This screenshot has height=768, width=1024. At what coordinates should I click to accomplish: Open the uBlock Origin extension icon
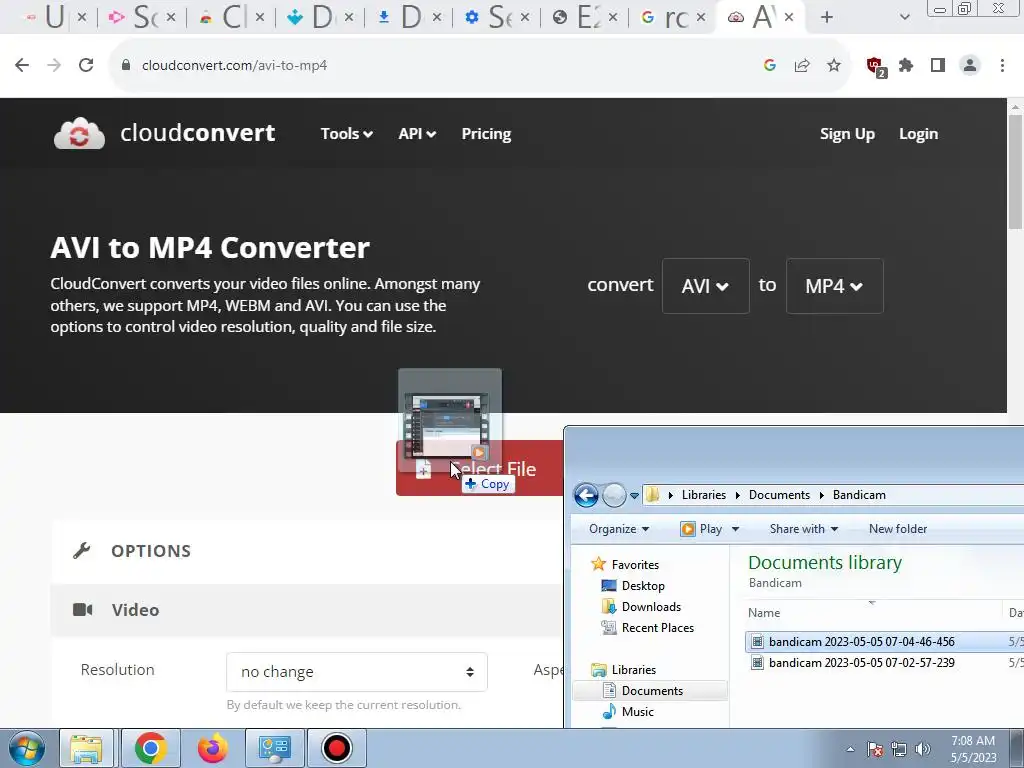875,67
